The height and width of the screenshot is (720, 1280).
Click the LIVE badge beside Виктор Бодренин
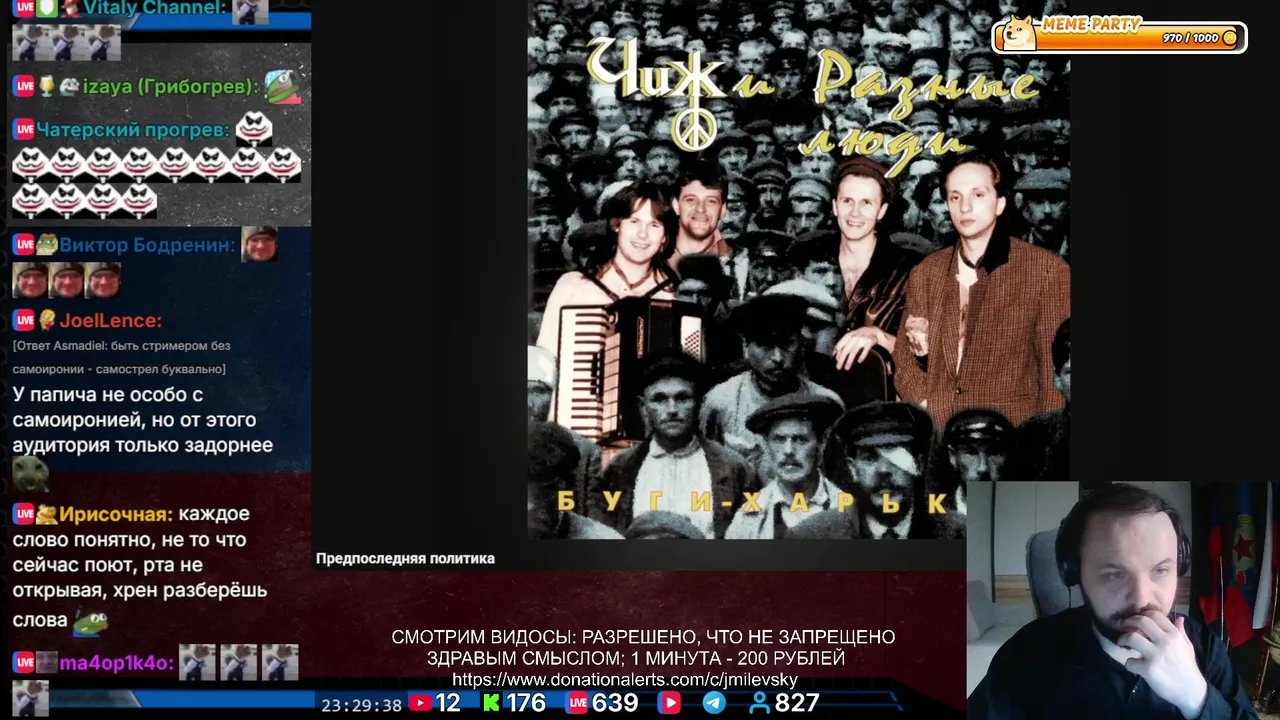point(24,245)
